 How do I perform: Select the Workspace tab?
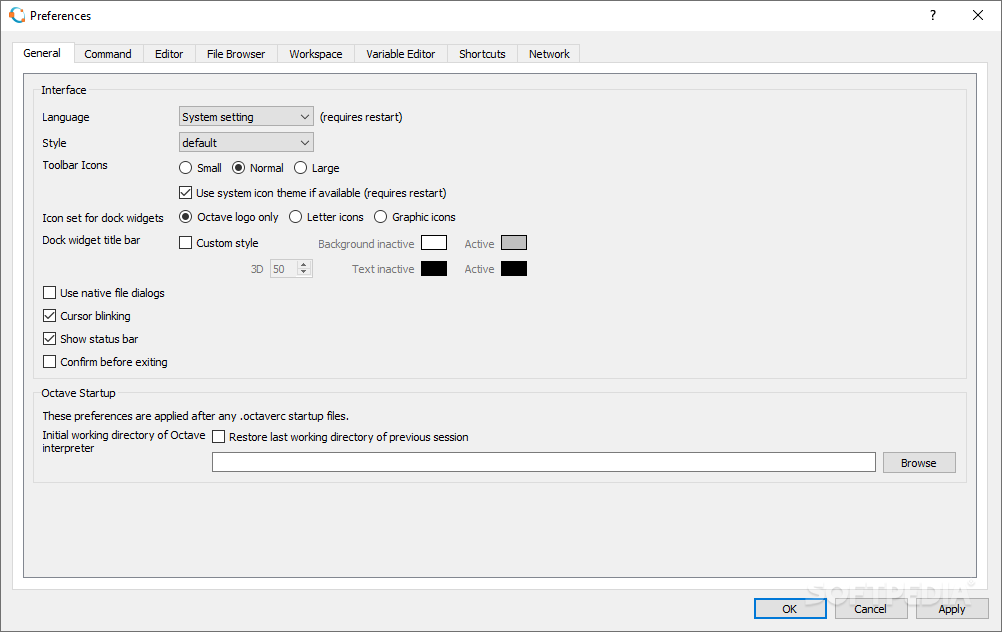click(316, 54)
